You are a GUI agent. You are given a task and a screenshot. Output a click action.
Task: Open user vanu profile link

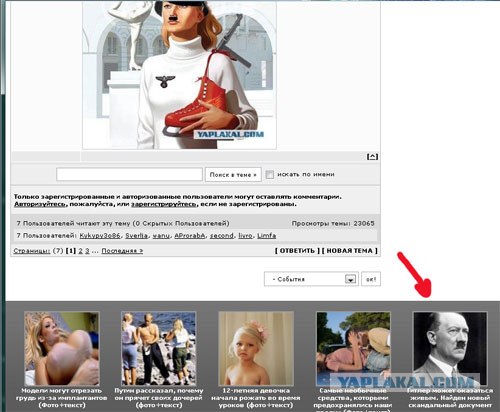161,236
